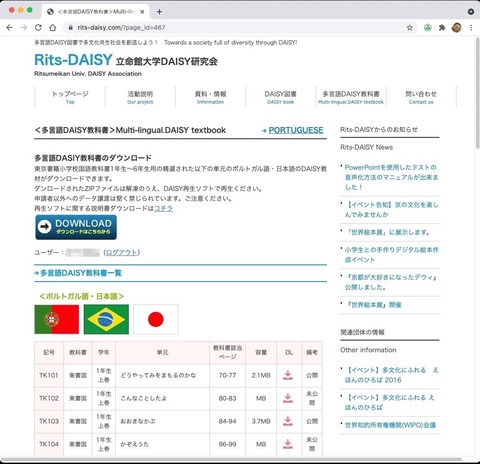Open the DAISY図書 DAISY book menu

pyautogui.click(x=281, y=97)
